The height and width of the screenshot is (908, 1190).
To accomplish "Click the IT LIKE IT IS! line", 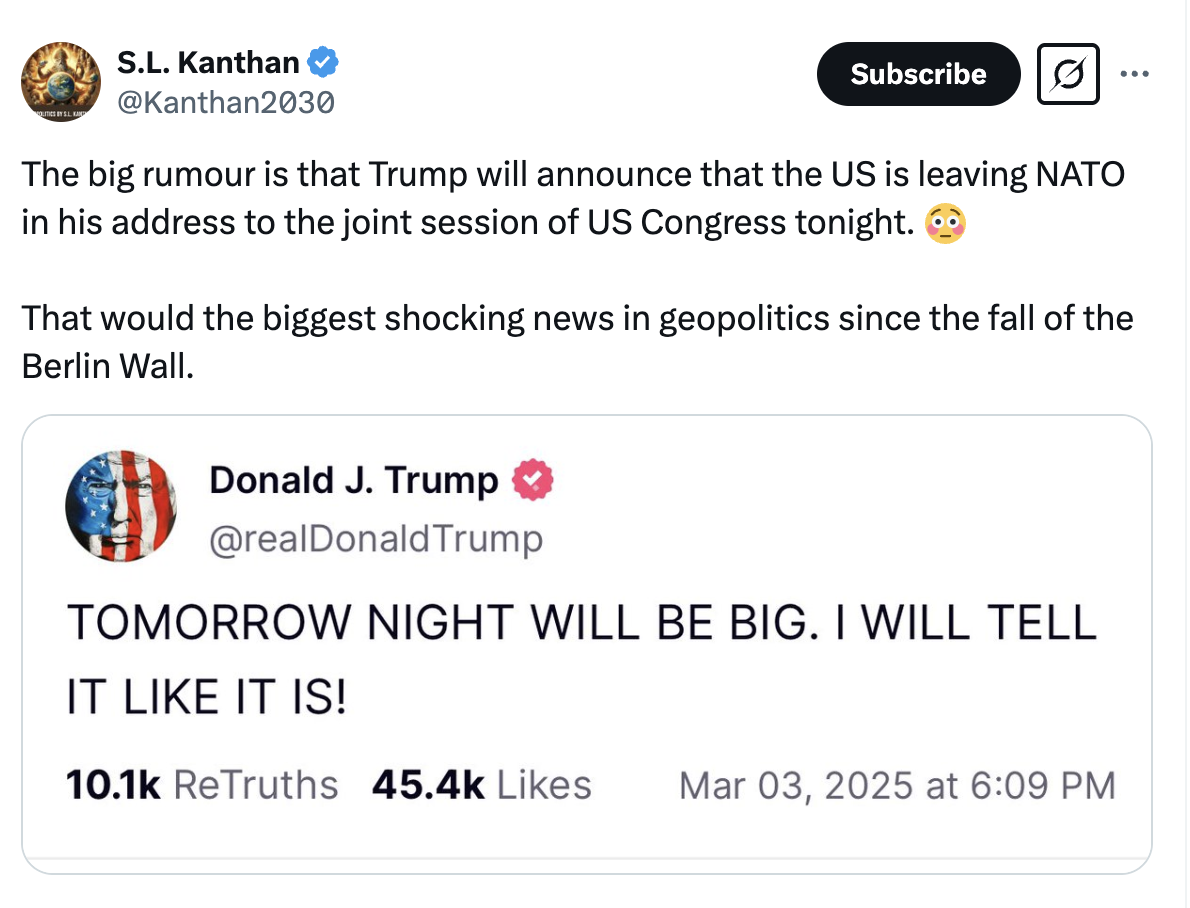I will tap(207, 697).
